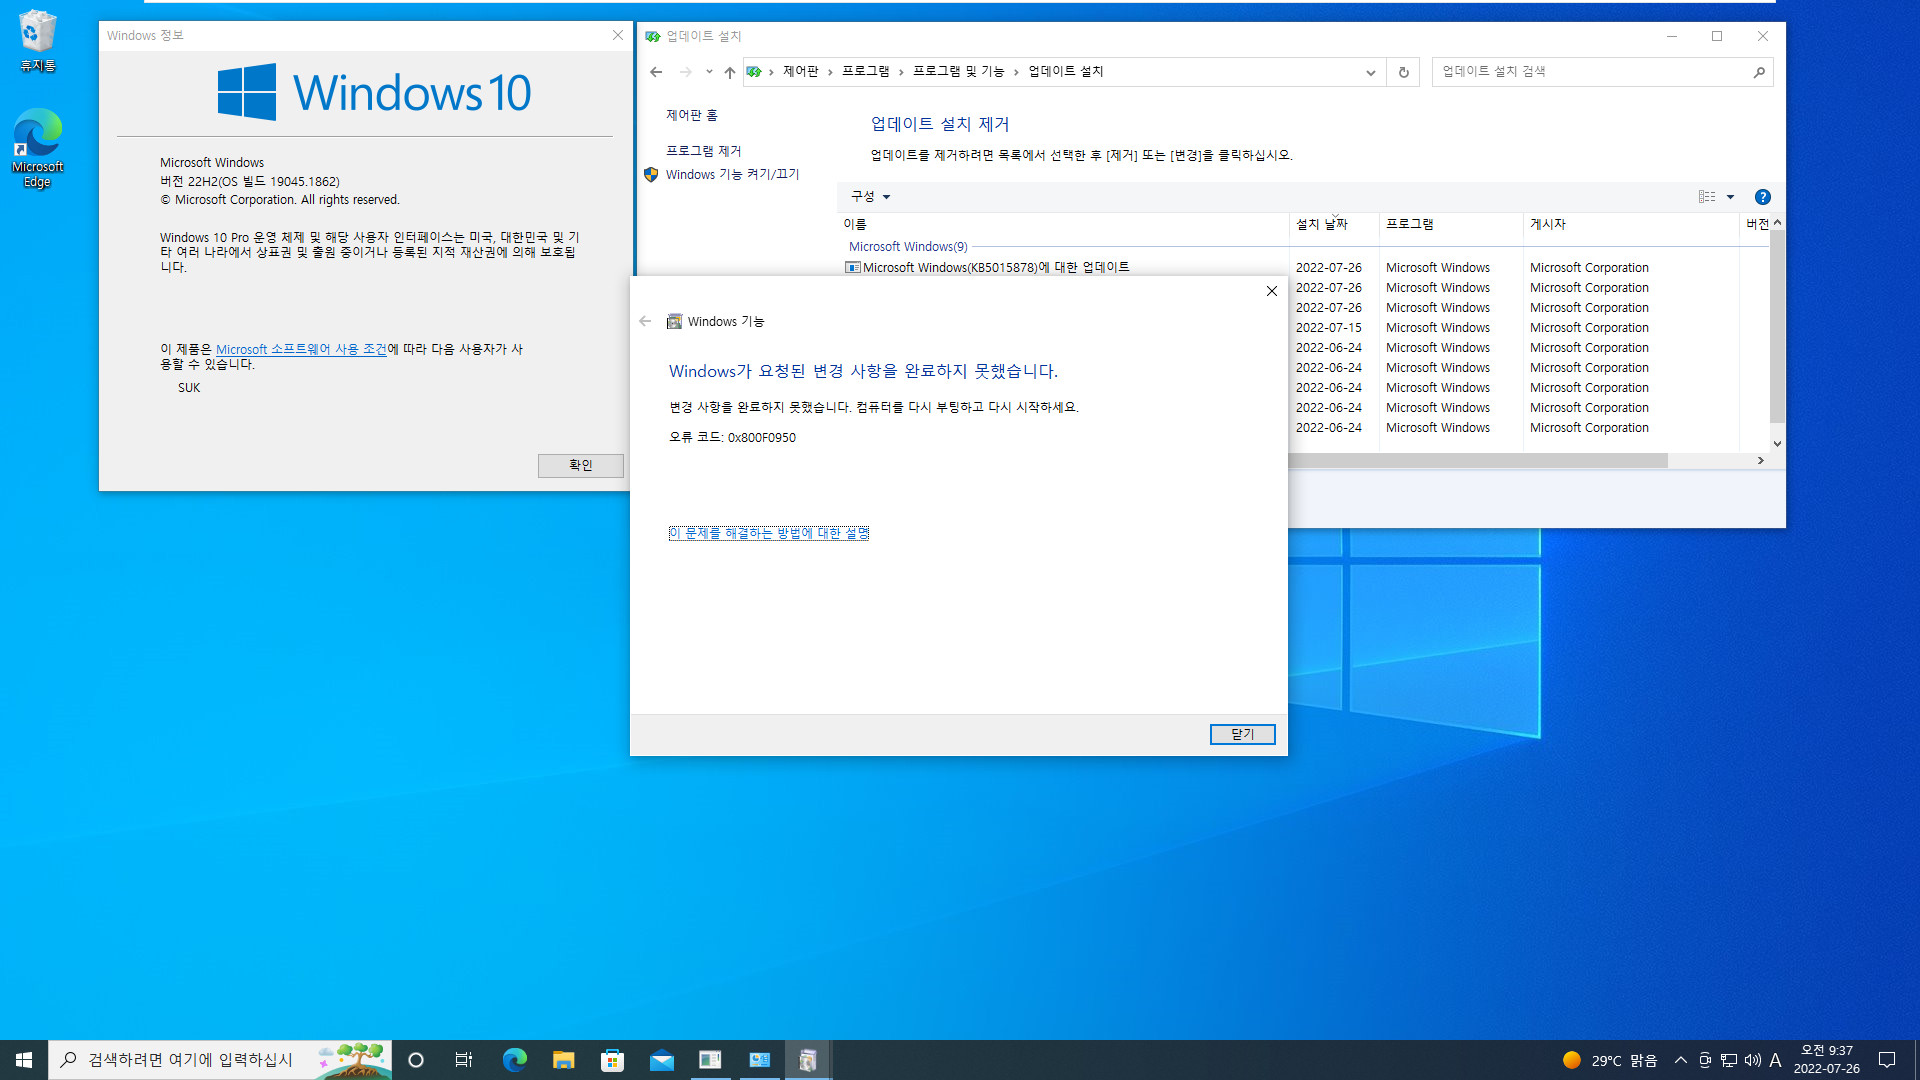
Task: Click the network tray icon
Action: pyautogui.click(x=1729, y=1060)
